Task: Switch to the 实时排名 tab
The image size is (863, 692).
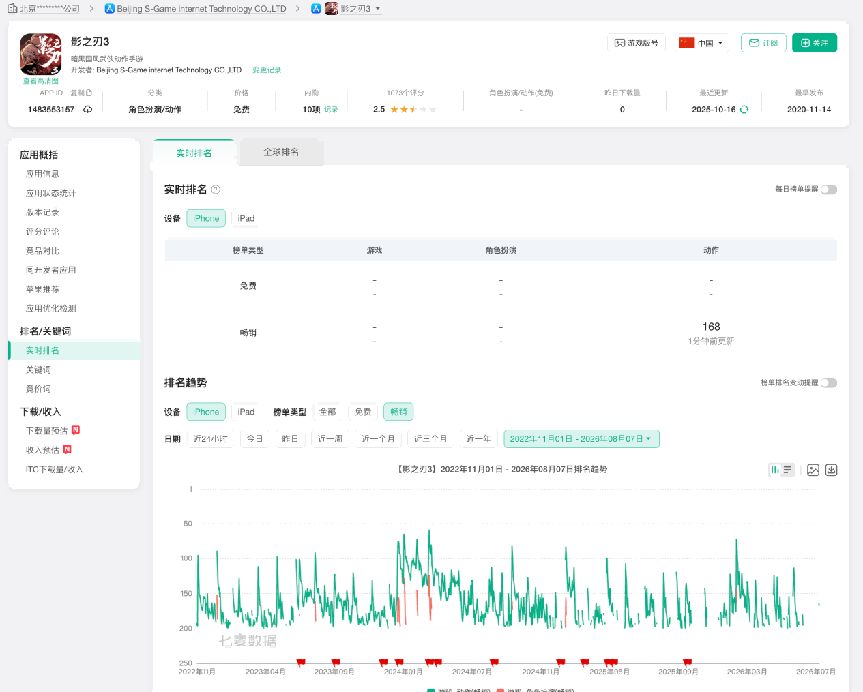Action: click(x=194, y=153)
